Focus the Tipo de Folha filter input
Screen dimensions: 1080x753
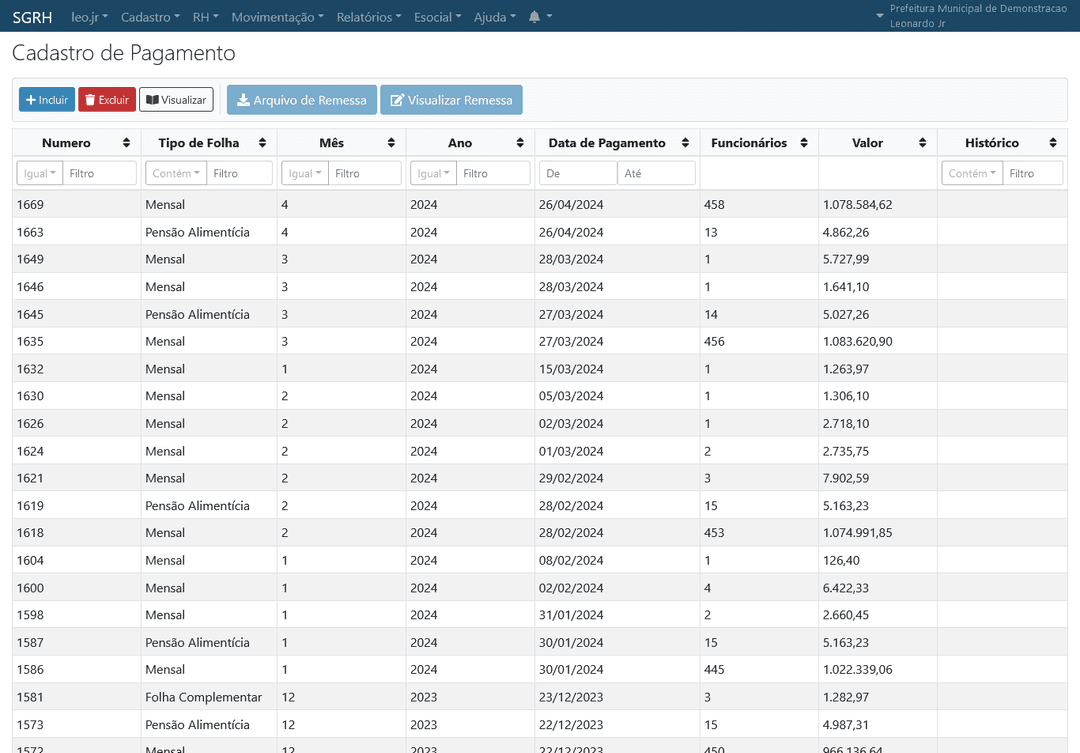tap(240, 173)
